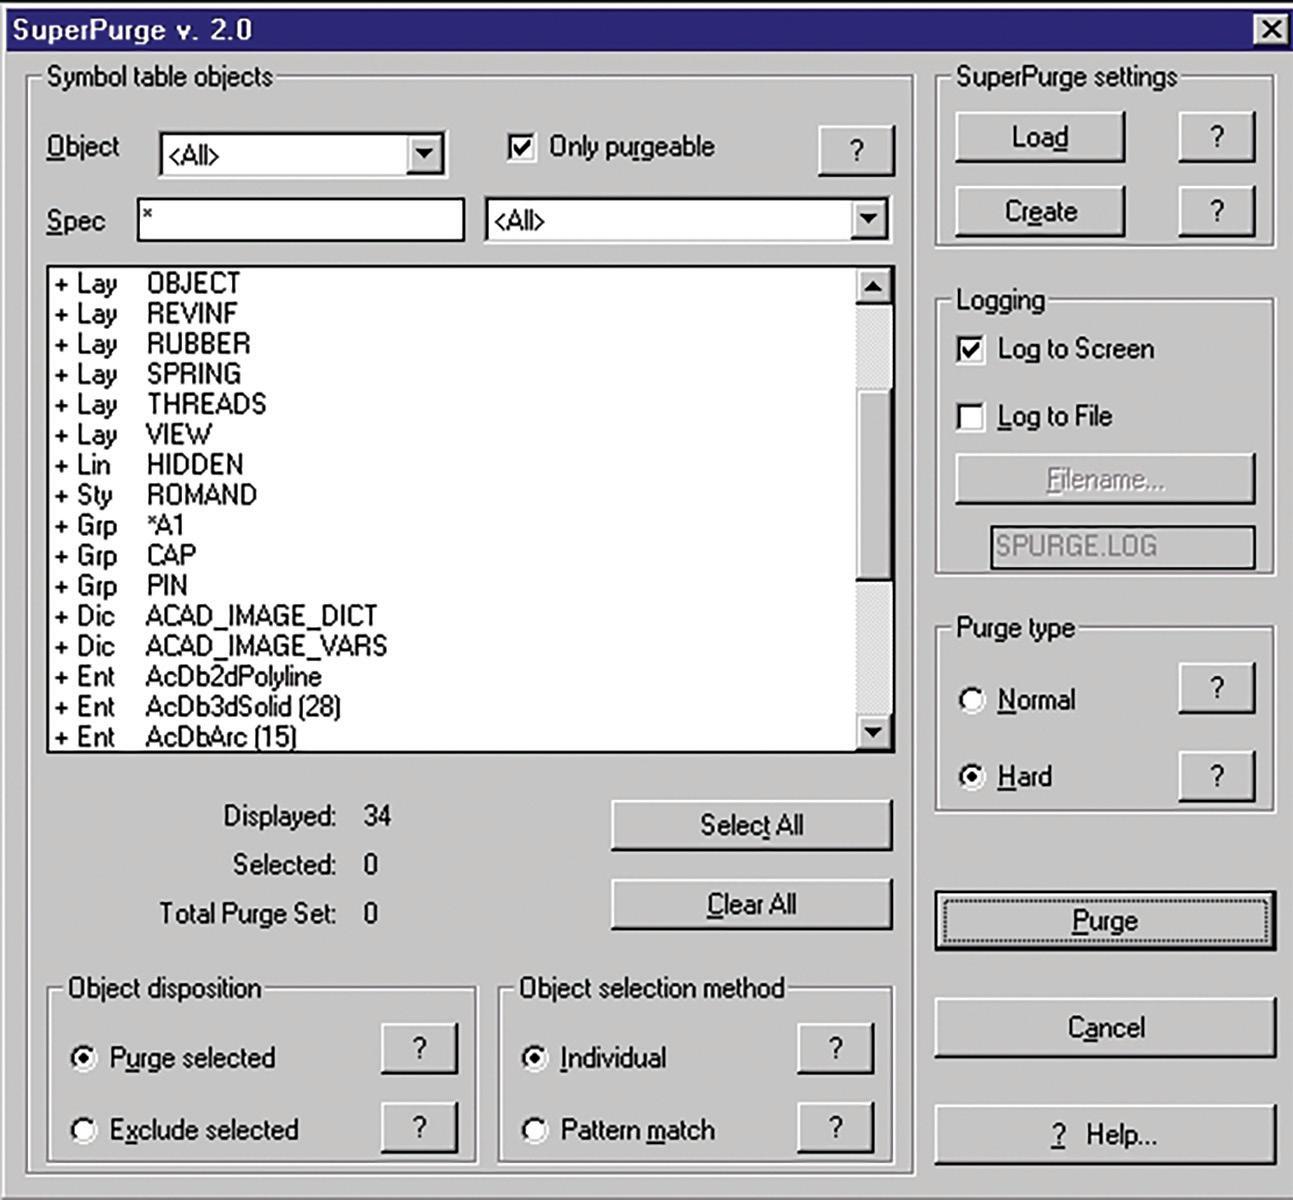Open help ? for Hard purge type

(x=1216, y=776)
